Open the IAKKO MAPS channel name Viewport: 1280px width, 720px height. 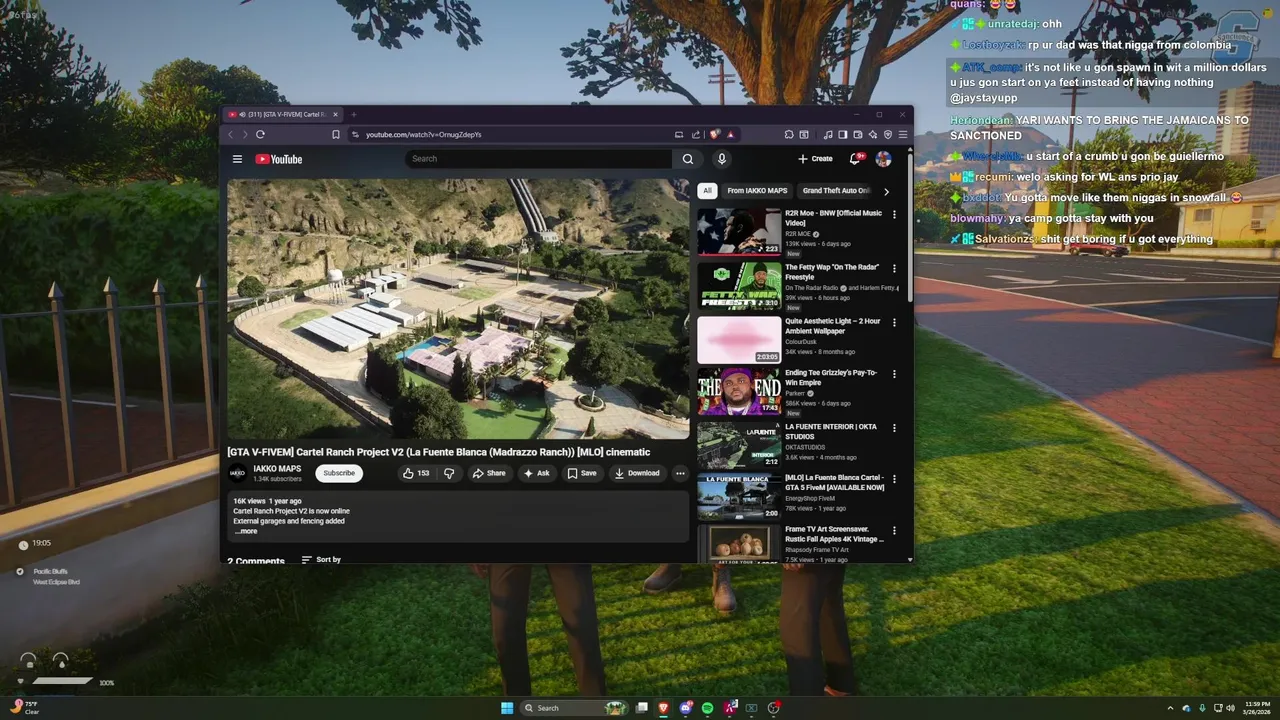click(277, 468)
